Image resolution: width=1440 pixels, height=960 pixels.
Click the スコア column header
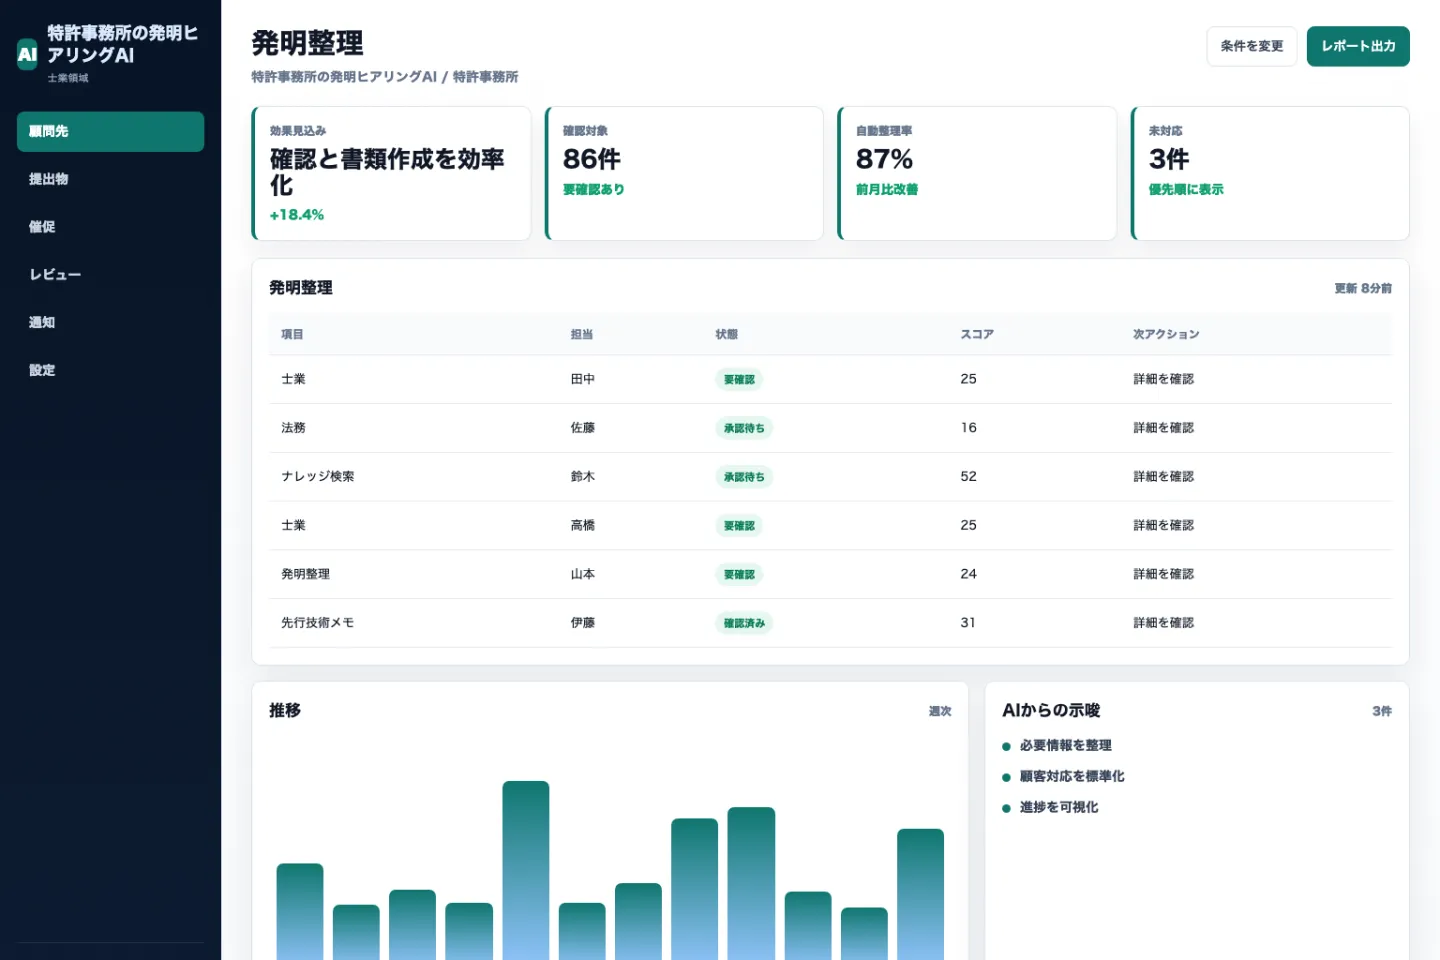point(977,335)
